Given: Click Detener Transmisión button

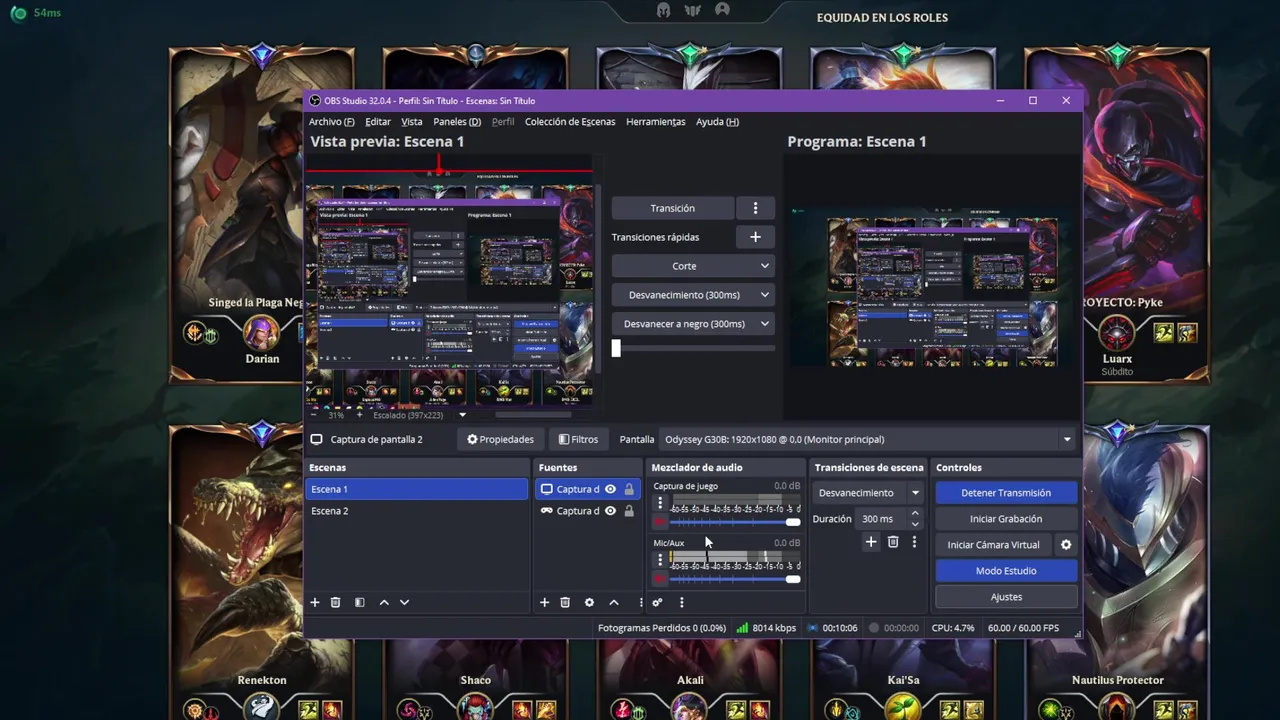Looking at the screenshot, I should pos(1006,493).
